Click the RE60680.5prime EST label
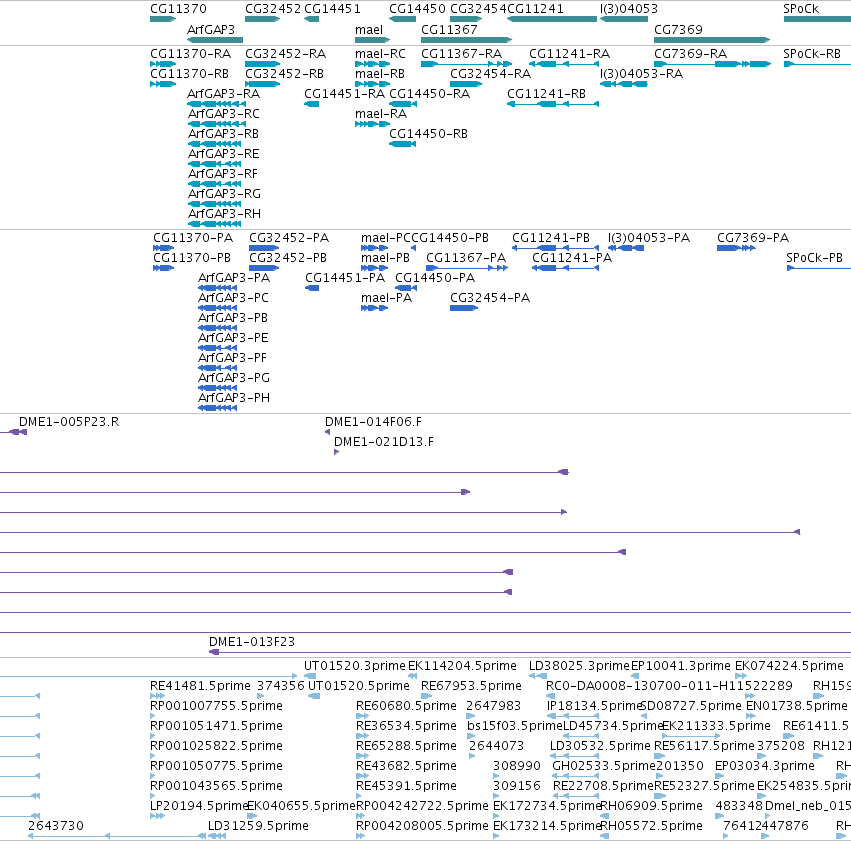This screenshot has width=851, height=841. pos(407,706)
